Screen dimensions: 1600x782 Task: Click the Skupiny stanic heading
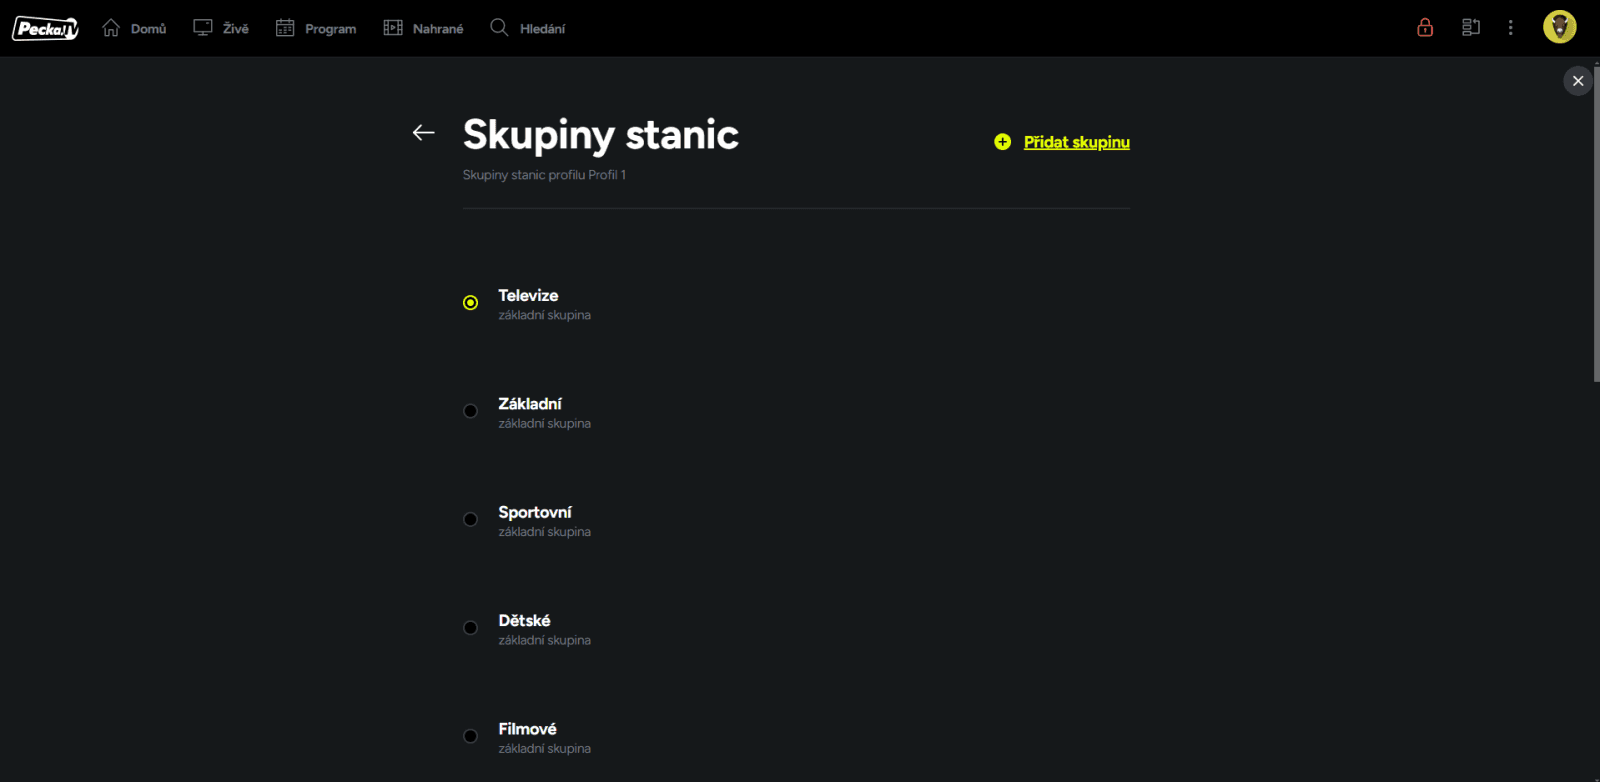click(601, 135)
